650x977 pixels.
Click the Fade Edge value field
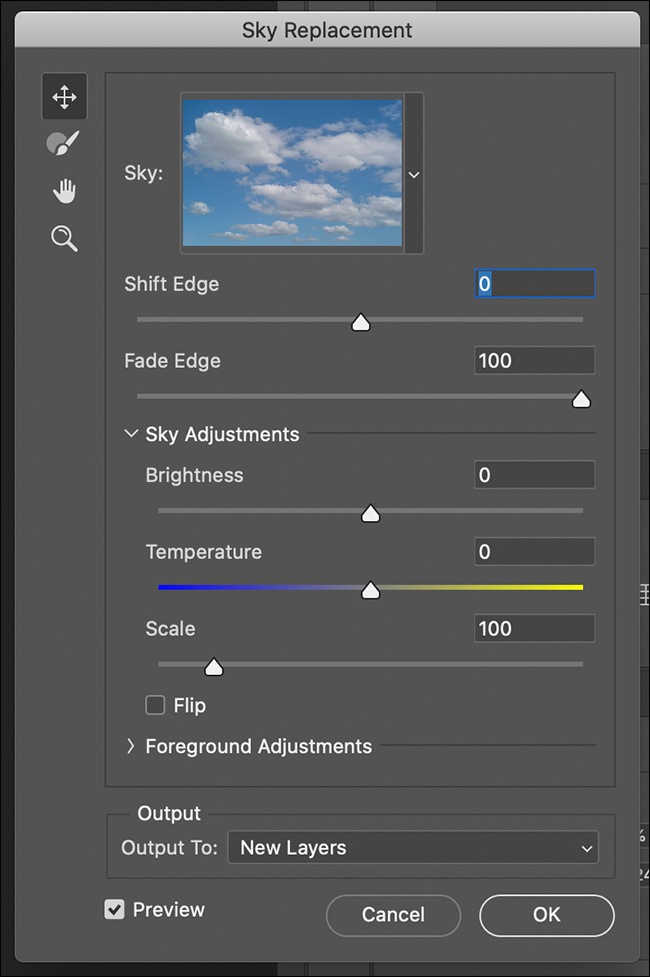[x=534, y=360]
